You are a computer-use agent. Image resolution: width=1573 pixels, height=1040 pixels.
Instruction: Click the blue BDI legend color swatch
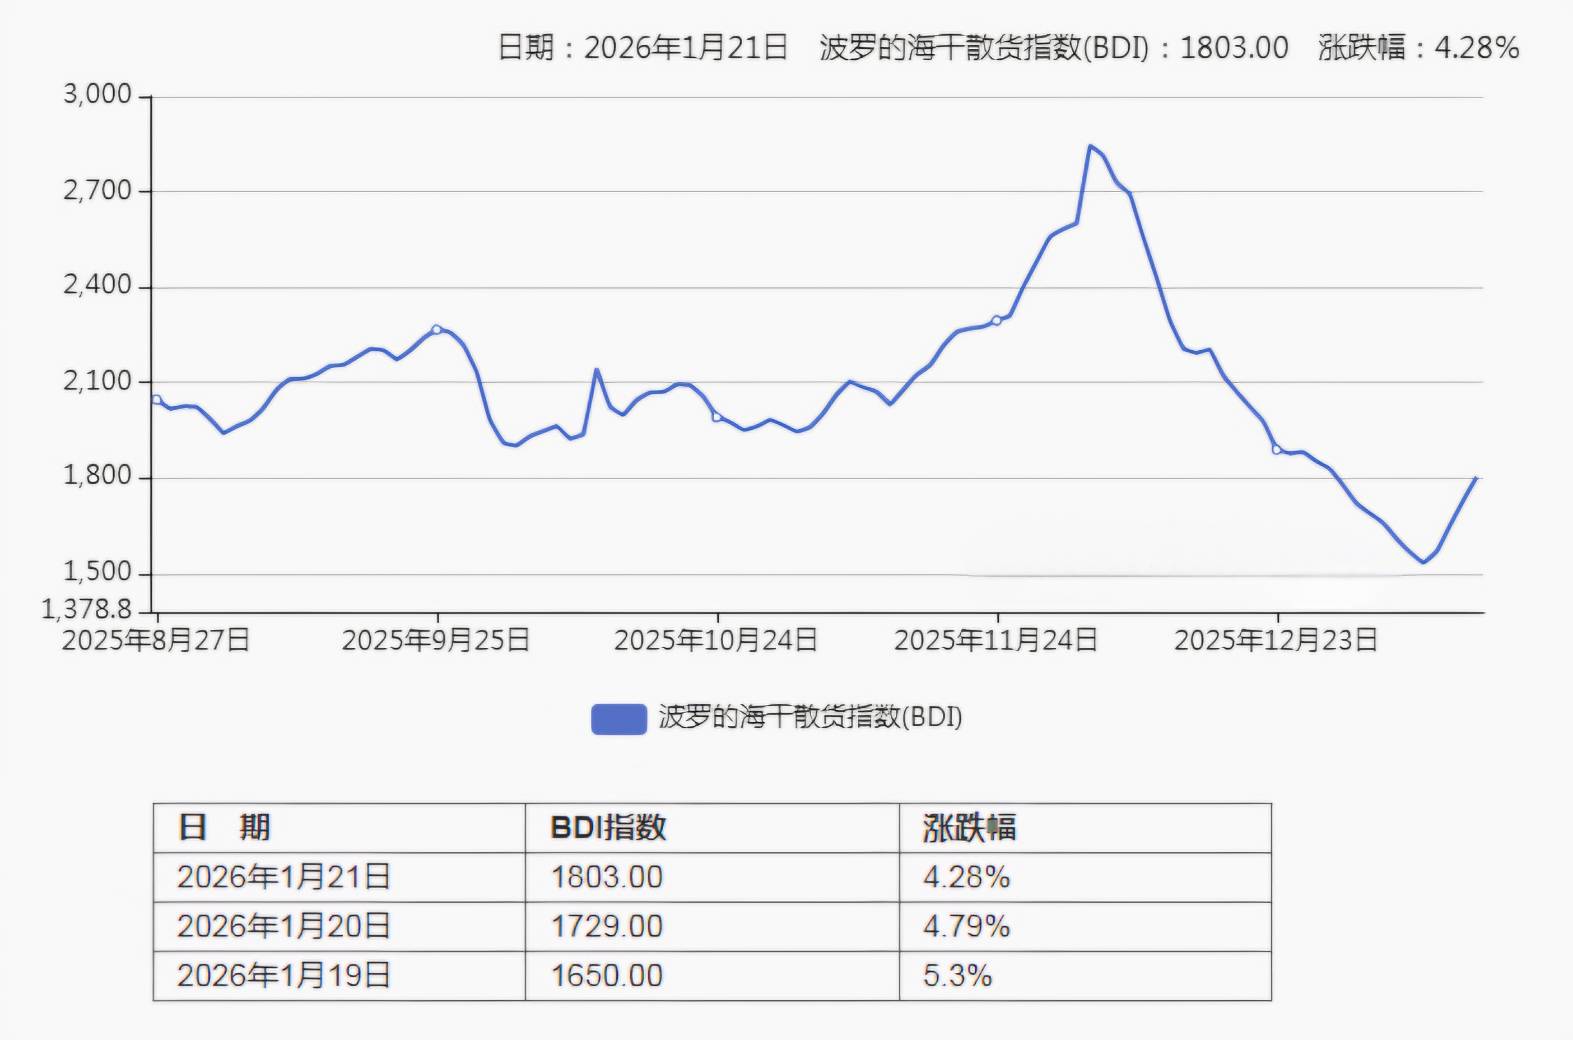(618, 718)
